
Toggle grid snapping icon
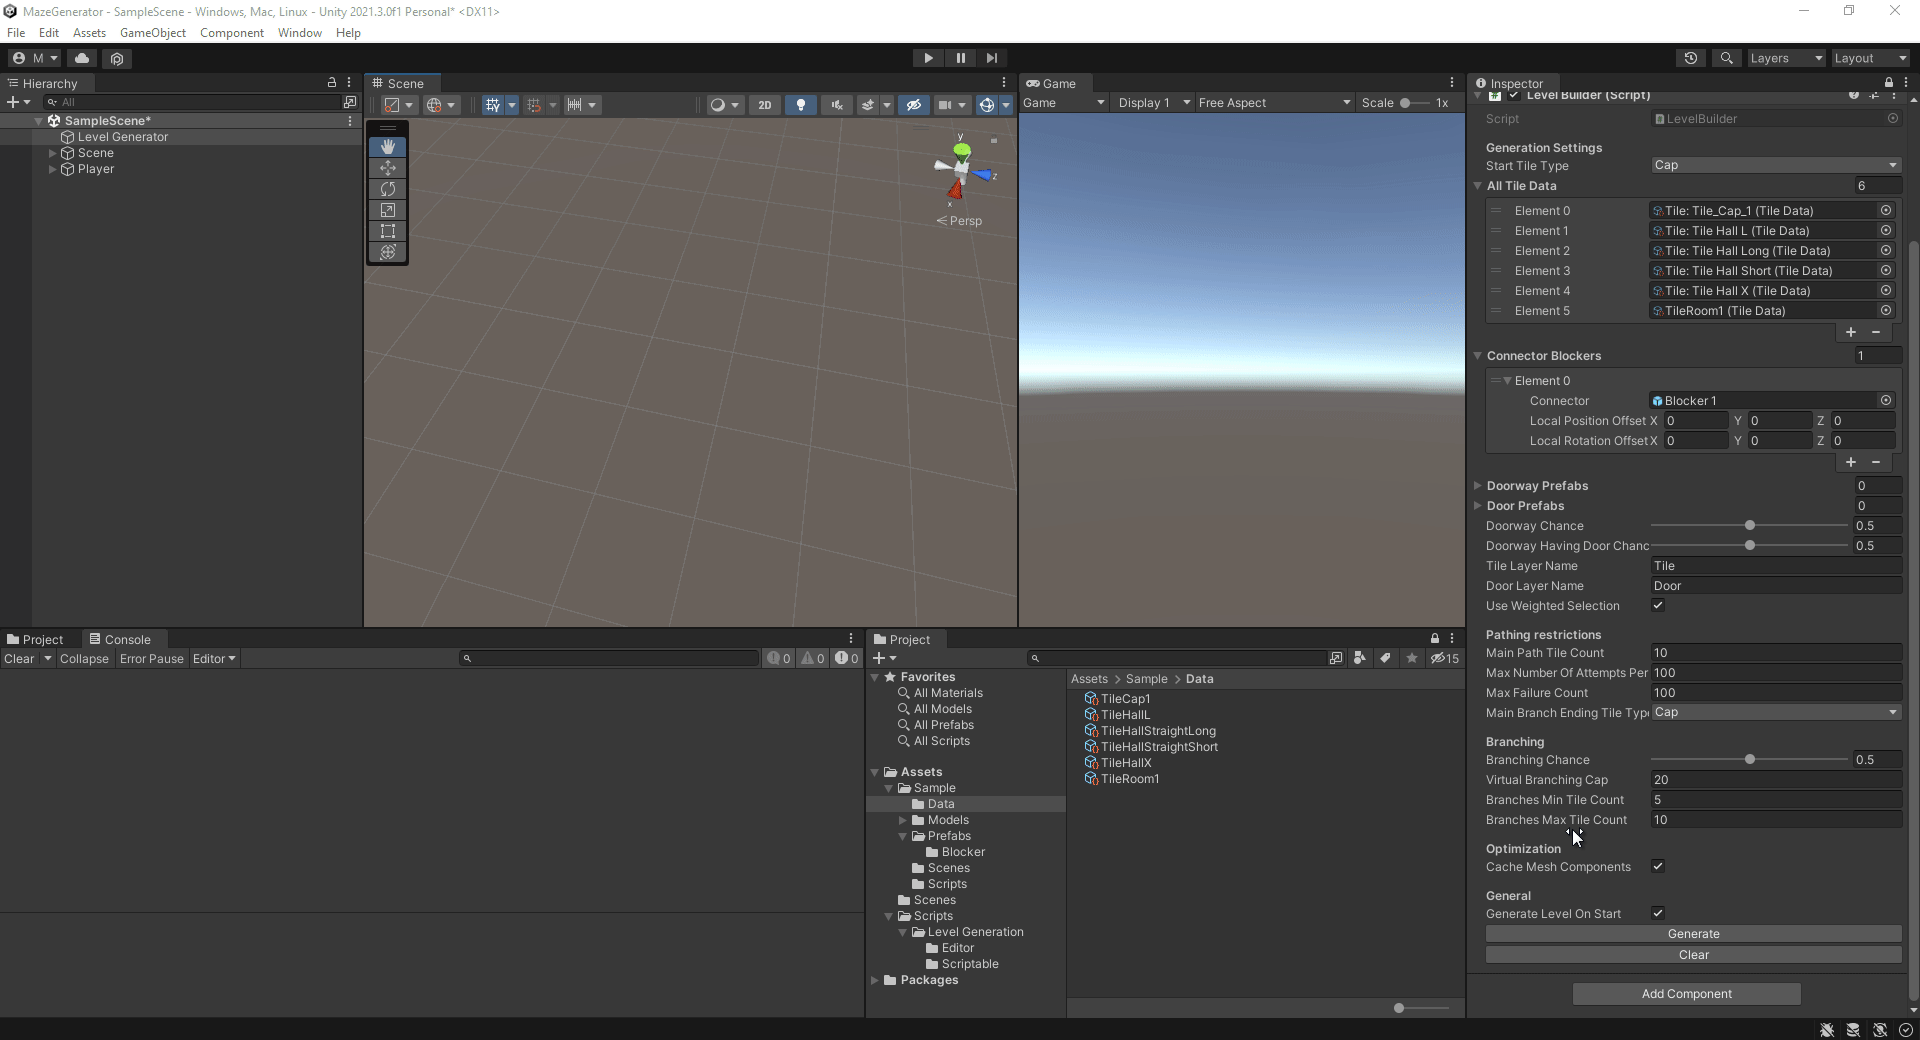click(x=534, y=104)
